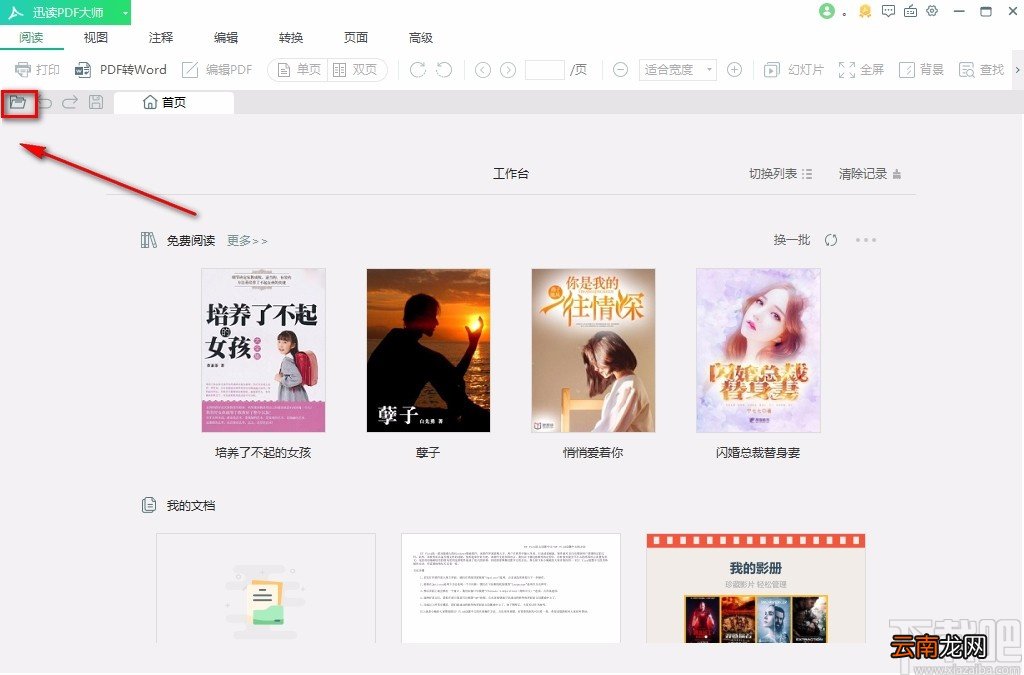Open the three dots more options
The width and height of the screenshot is (1024, 675).
click(866, 240)
